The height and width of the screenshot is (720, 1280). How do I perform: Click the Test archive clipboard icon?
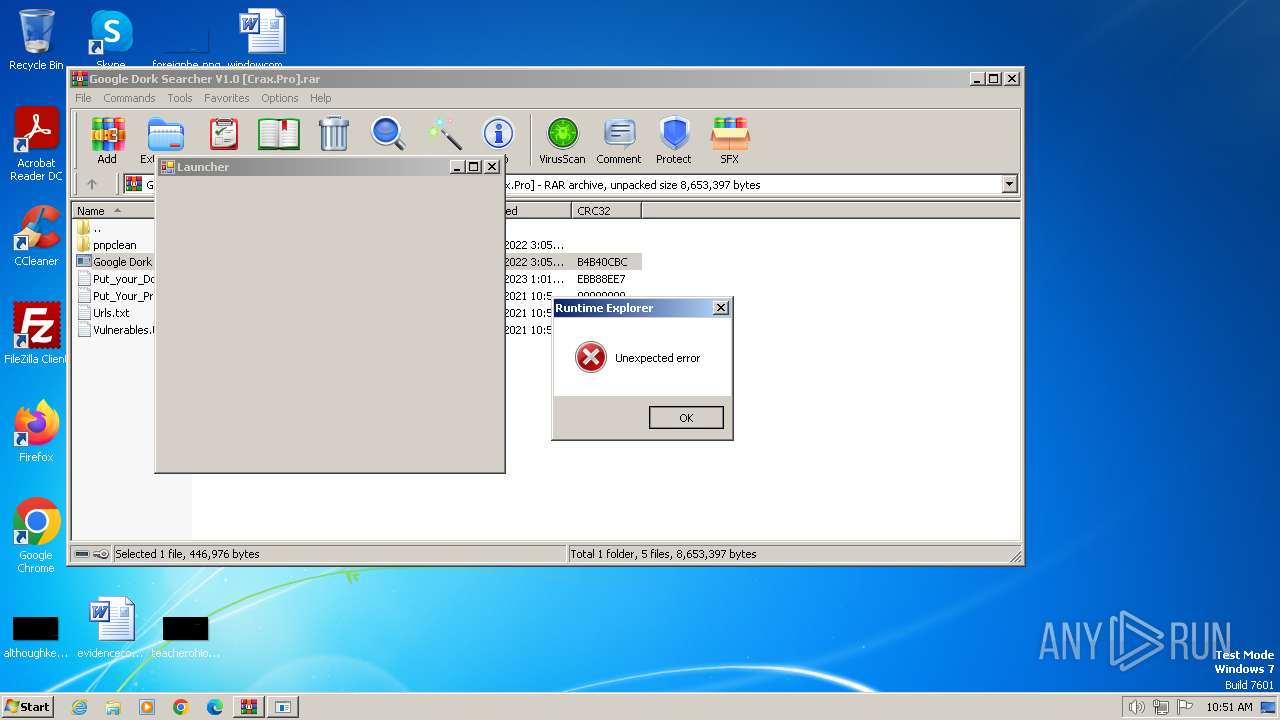click(224, 134)
